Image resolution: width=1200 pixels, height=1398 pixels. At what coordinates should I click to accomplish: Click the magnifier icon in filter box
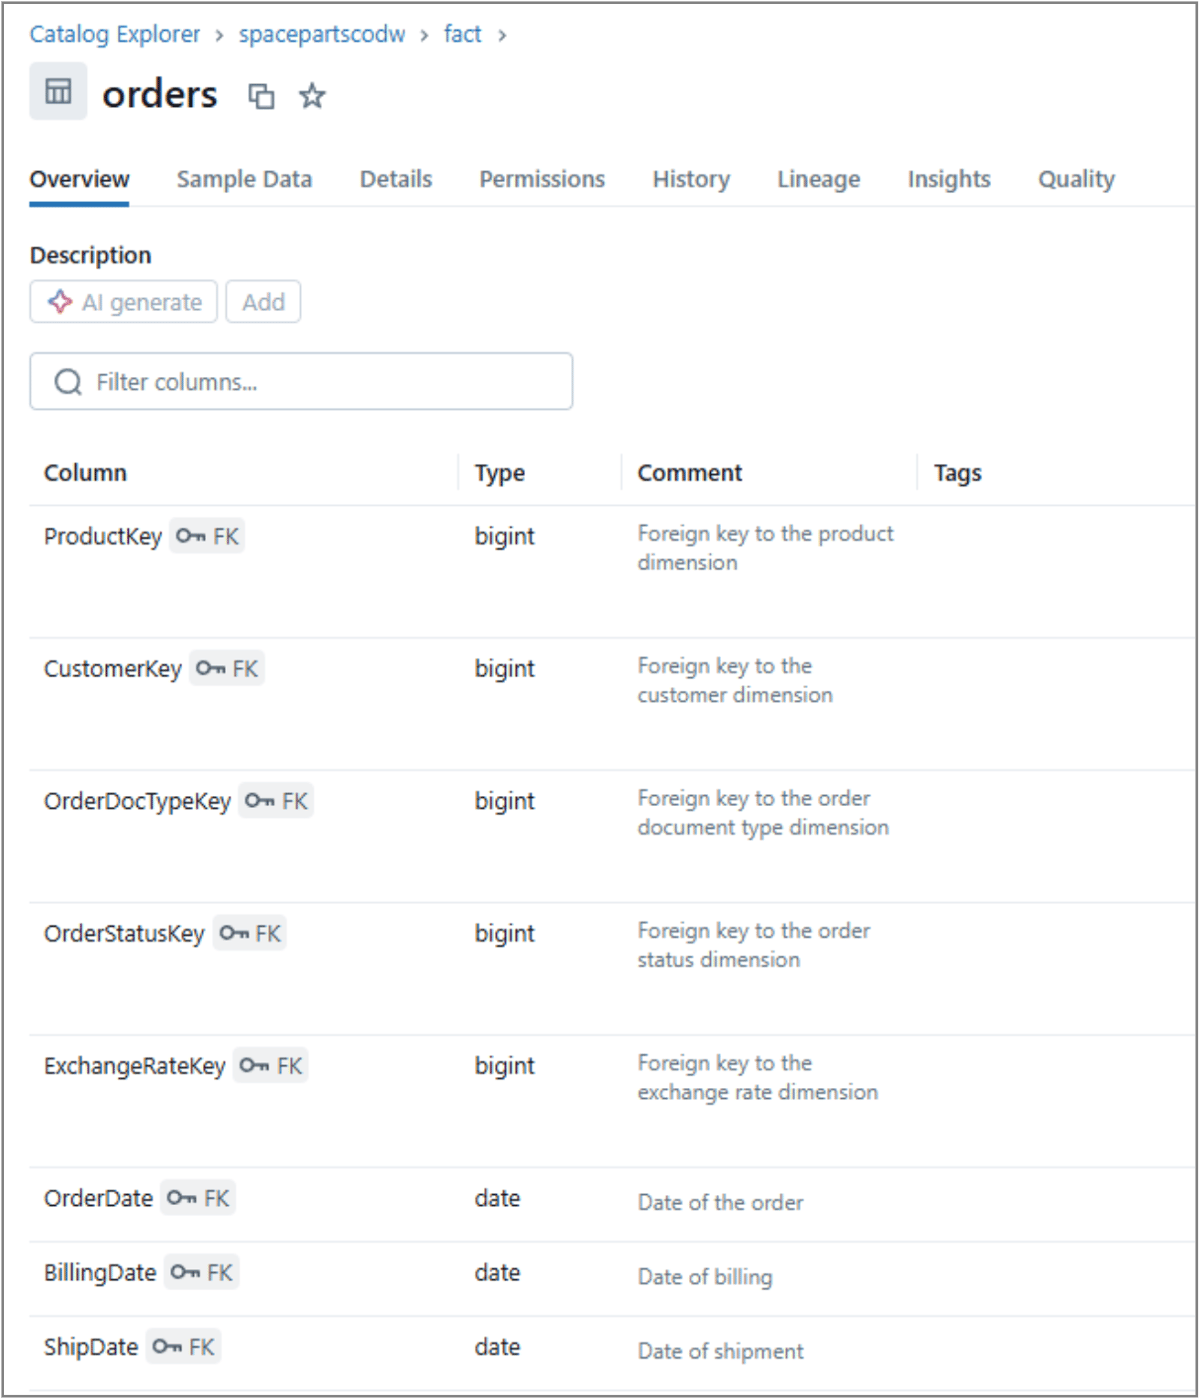pyautogui.click(x=66, y=381)
